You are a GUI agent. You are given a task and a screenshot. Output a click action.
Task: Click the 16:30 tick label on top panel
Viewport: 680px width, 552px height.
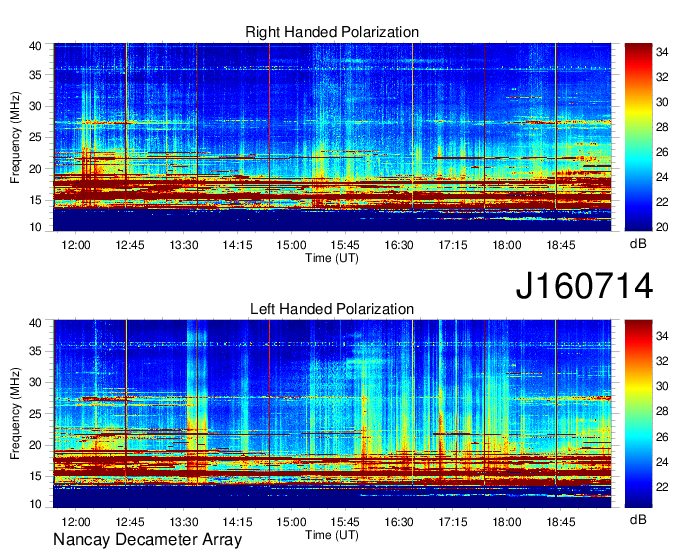click(x=399, y=245)
